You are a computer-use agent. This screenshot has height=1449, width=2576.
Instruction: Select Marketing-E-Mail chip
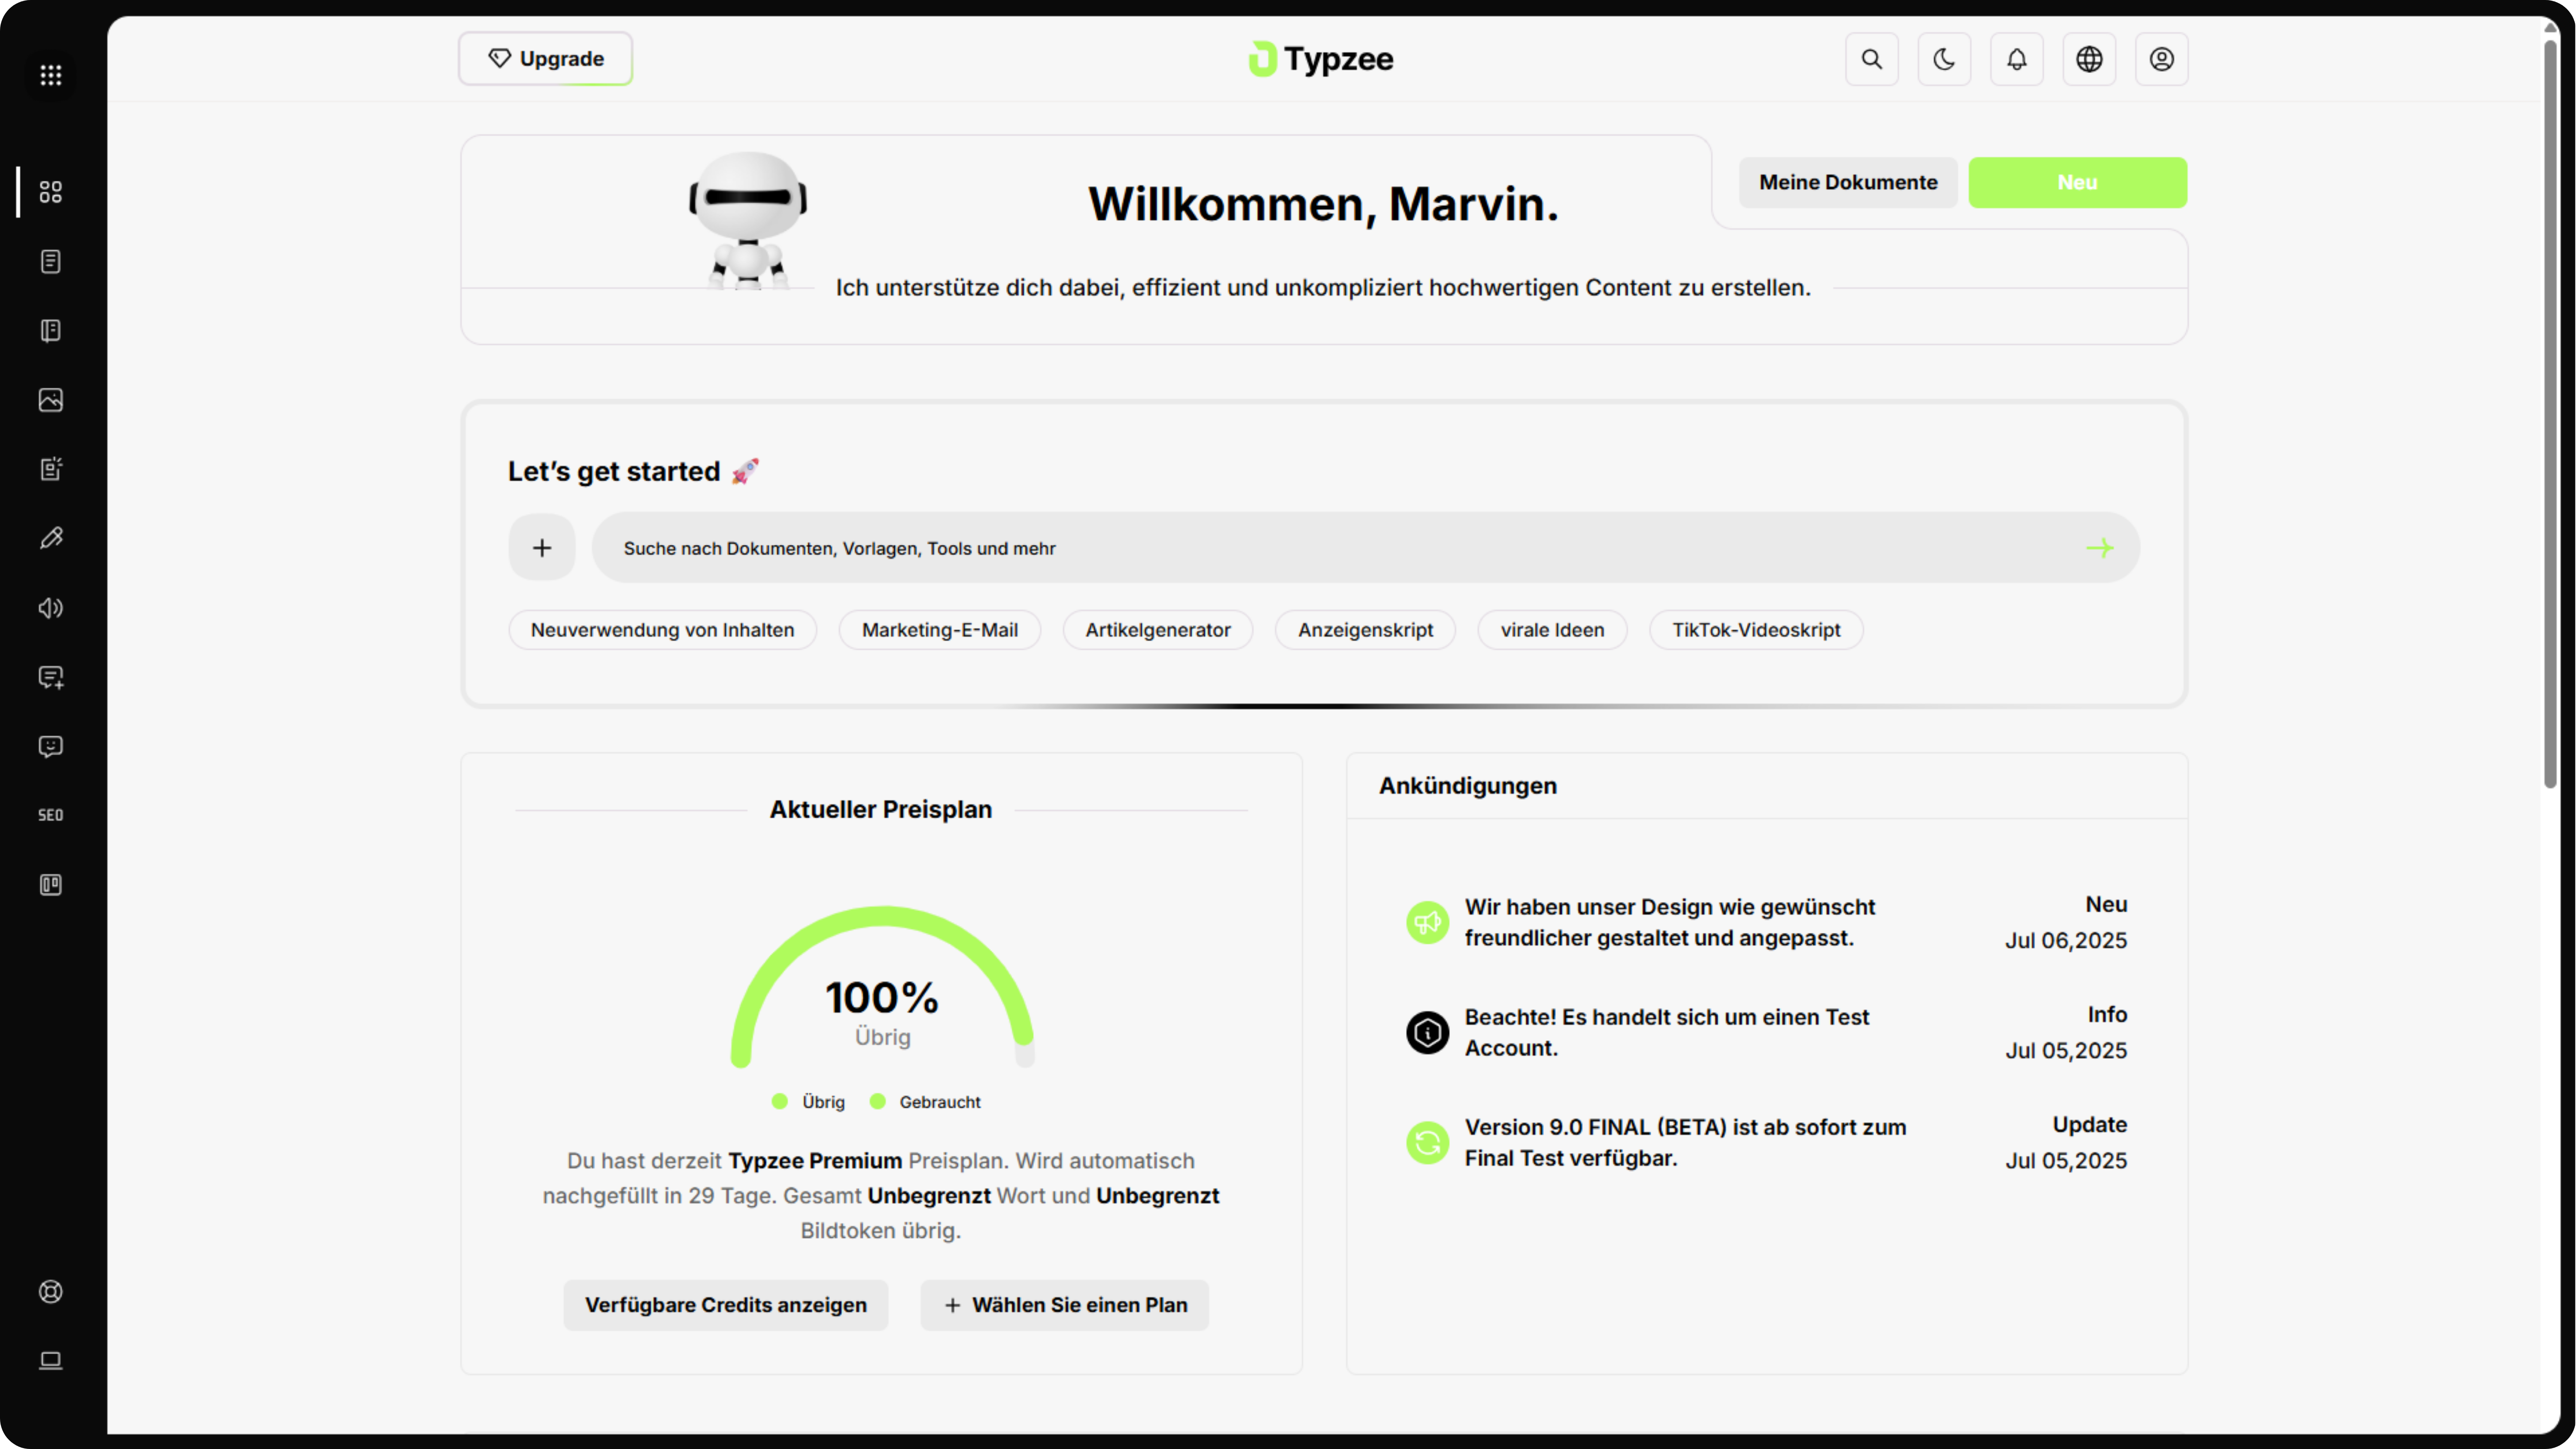[939, 630]
